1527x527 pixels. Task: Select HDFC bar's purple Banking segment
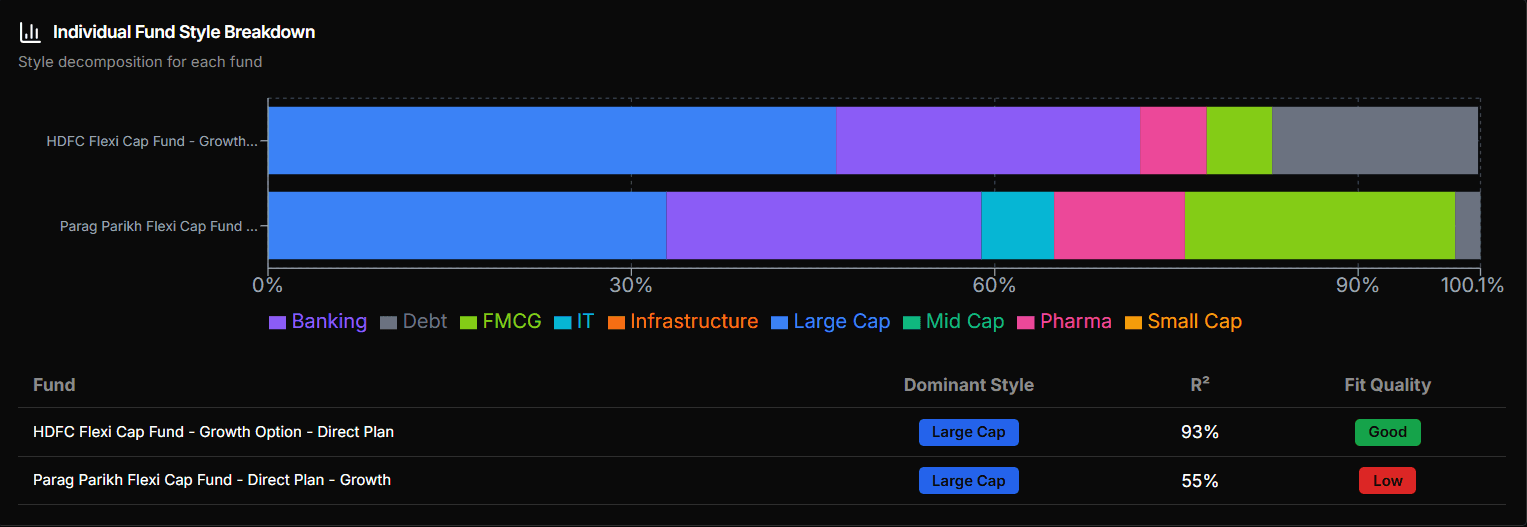pyautogui.click(x=987, y=141)
